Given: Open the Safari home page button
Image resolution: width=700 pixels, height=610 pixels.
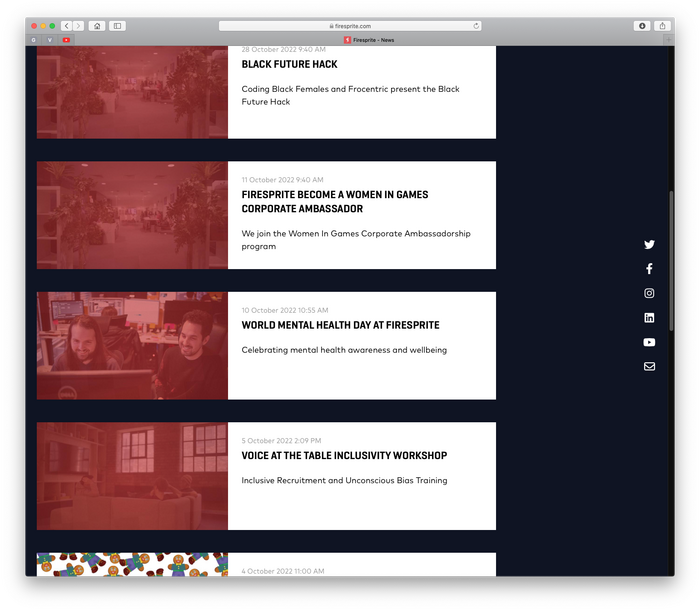Looking at the screenshot, I should [97, 26].
